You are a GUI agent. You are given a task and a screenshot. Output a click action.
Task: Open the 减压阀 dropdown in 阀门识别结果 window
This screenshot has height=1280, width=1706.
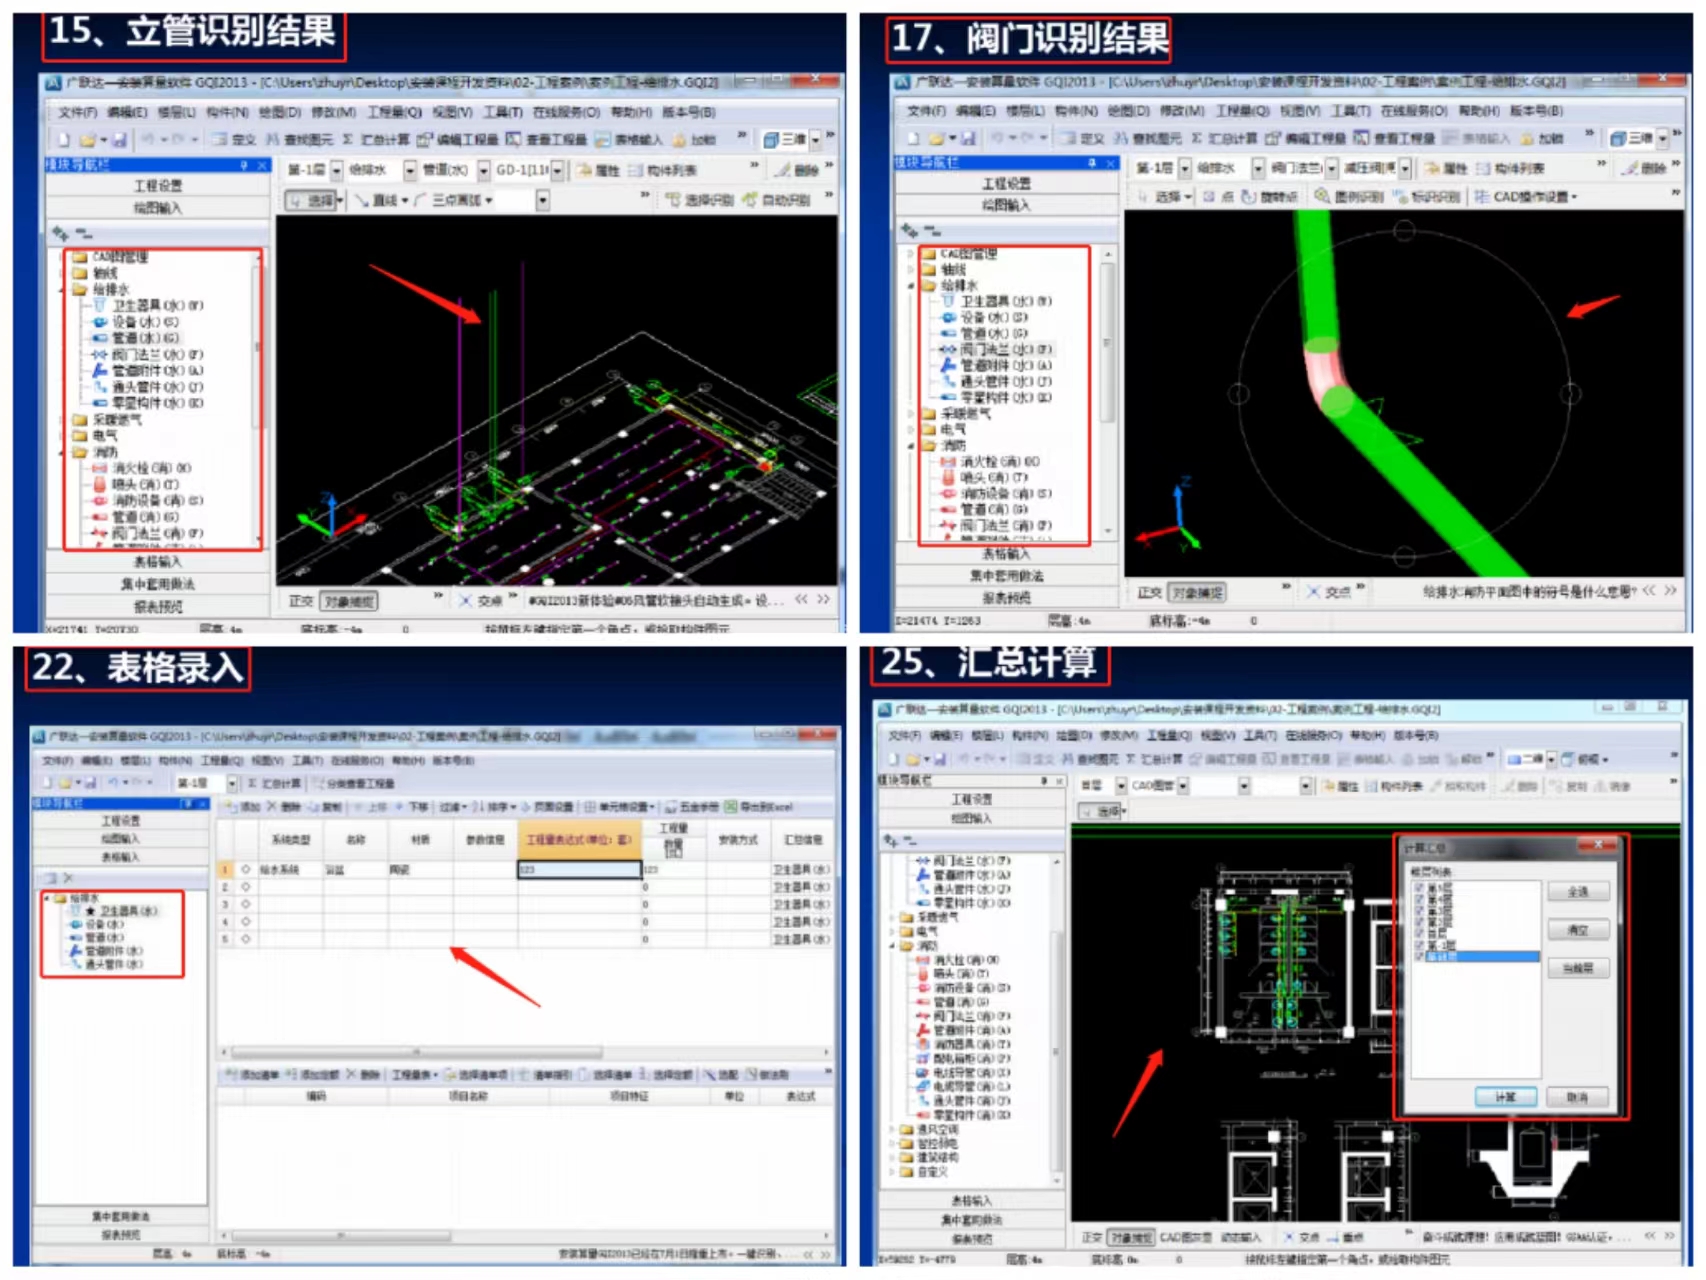pos(1405,168)
